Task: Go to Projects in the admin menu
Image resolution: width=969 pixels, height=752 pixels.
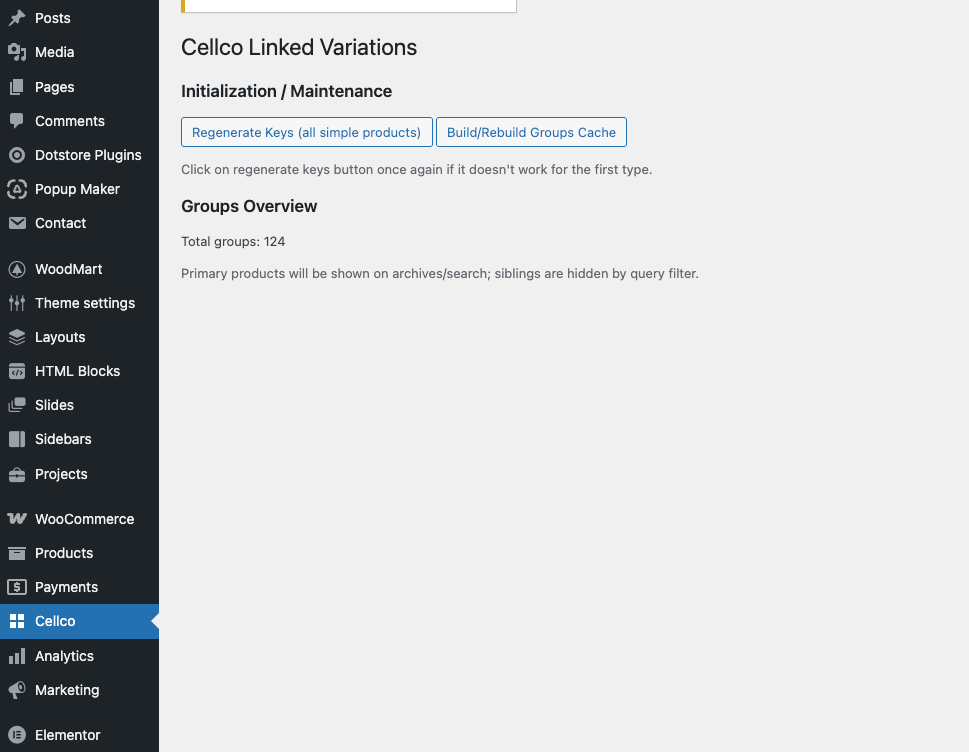Action: [x=80, y=474]
